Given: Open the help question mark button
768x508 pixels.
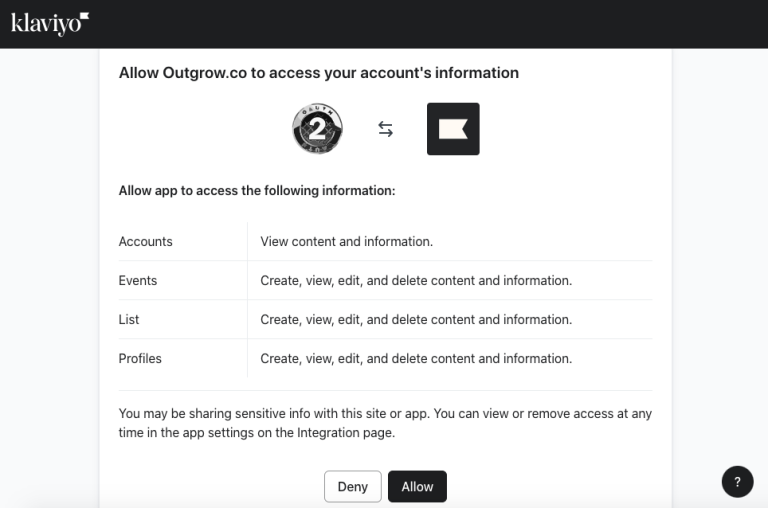Looking at the screenshot, I should [x=737, y=481].
